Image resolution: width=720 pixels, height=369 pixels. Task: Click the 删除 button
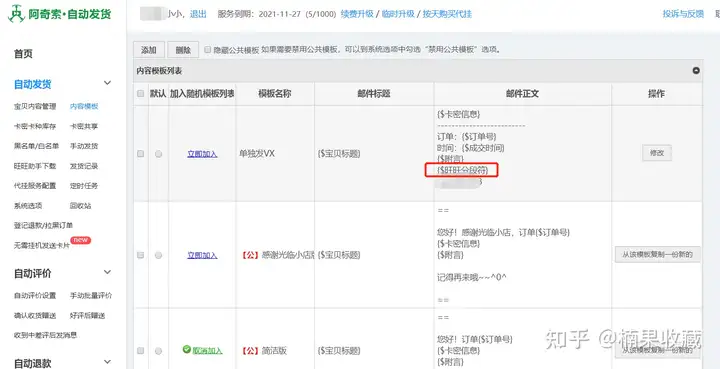(x=183, y=50)
